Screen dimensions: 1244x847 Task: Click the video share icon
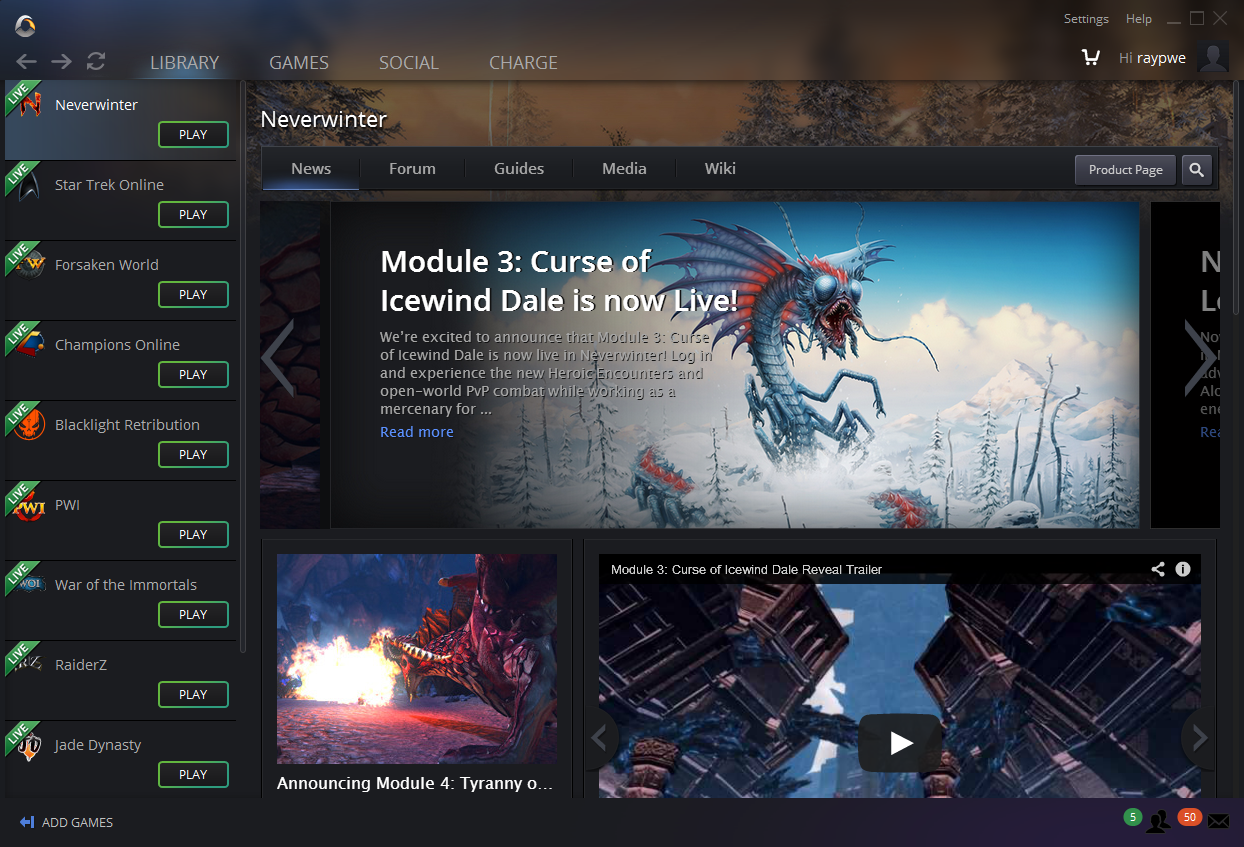1157,569
